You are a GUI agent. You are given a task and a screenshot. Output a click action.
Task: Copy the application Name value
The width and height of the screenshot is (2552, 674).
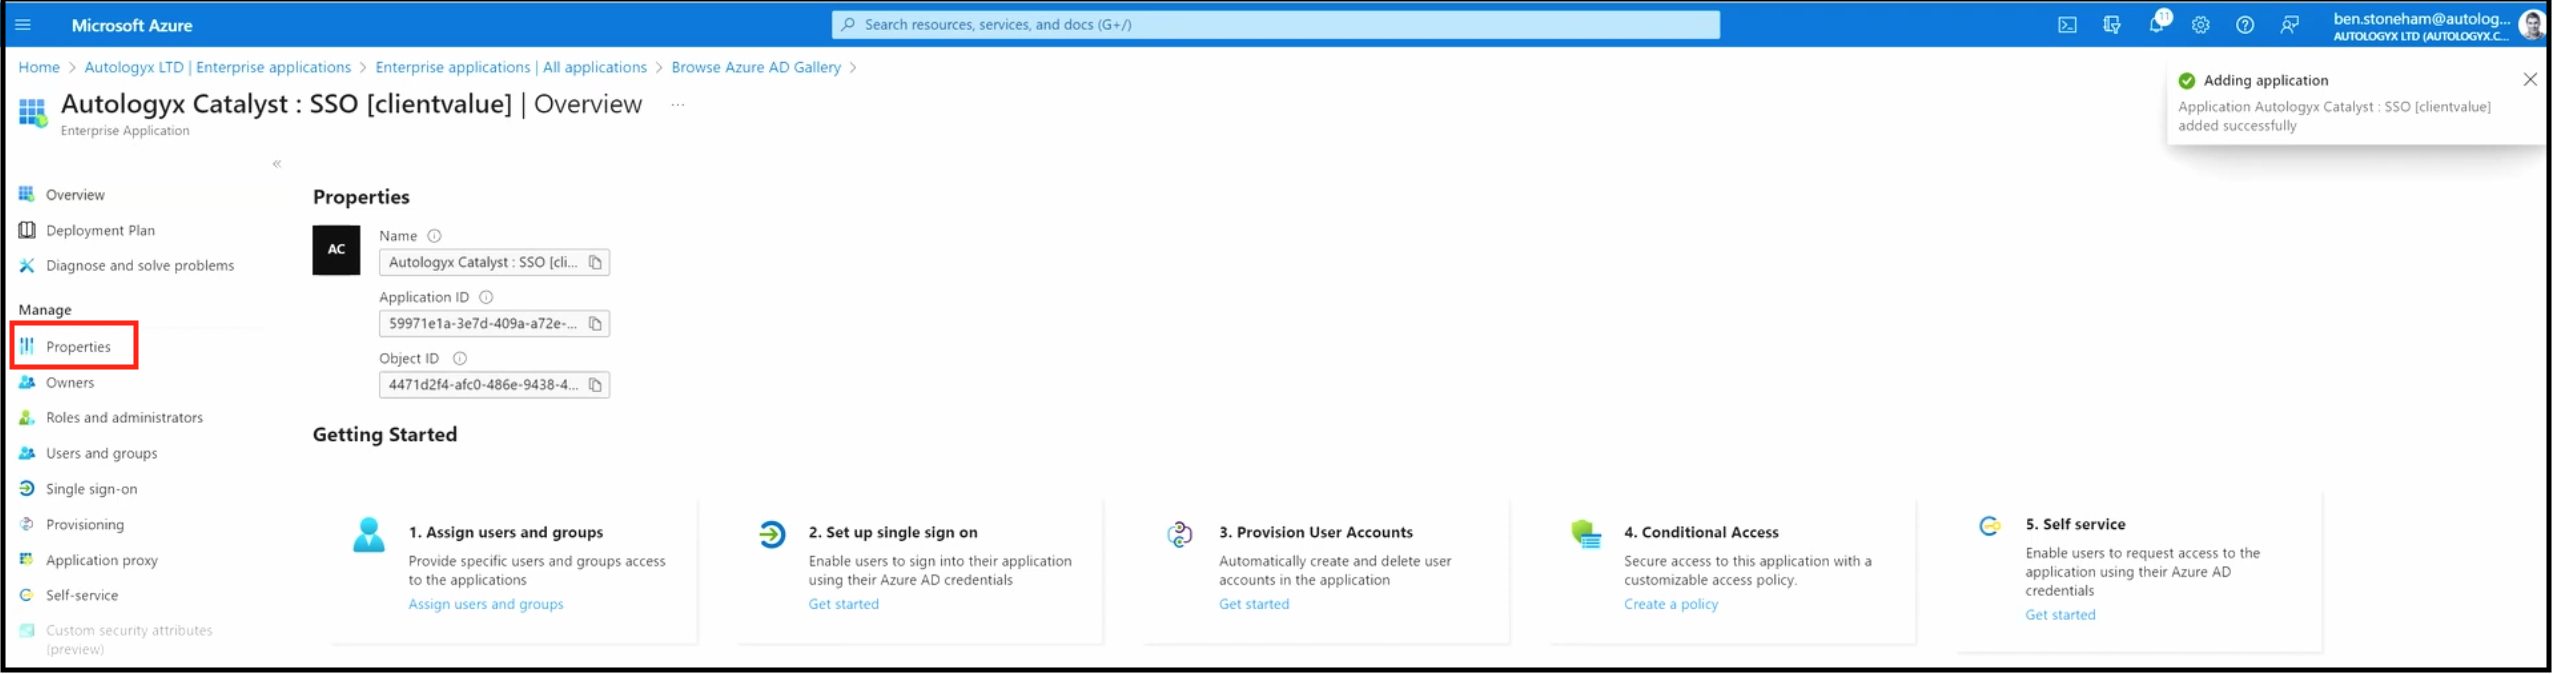(595, 262)
